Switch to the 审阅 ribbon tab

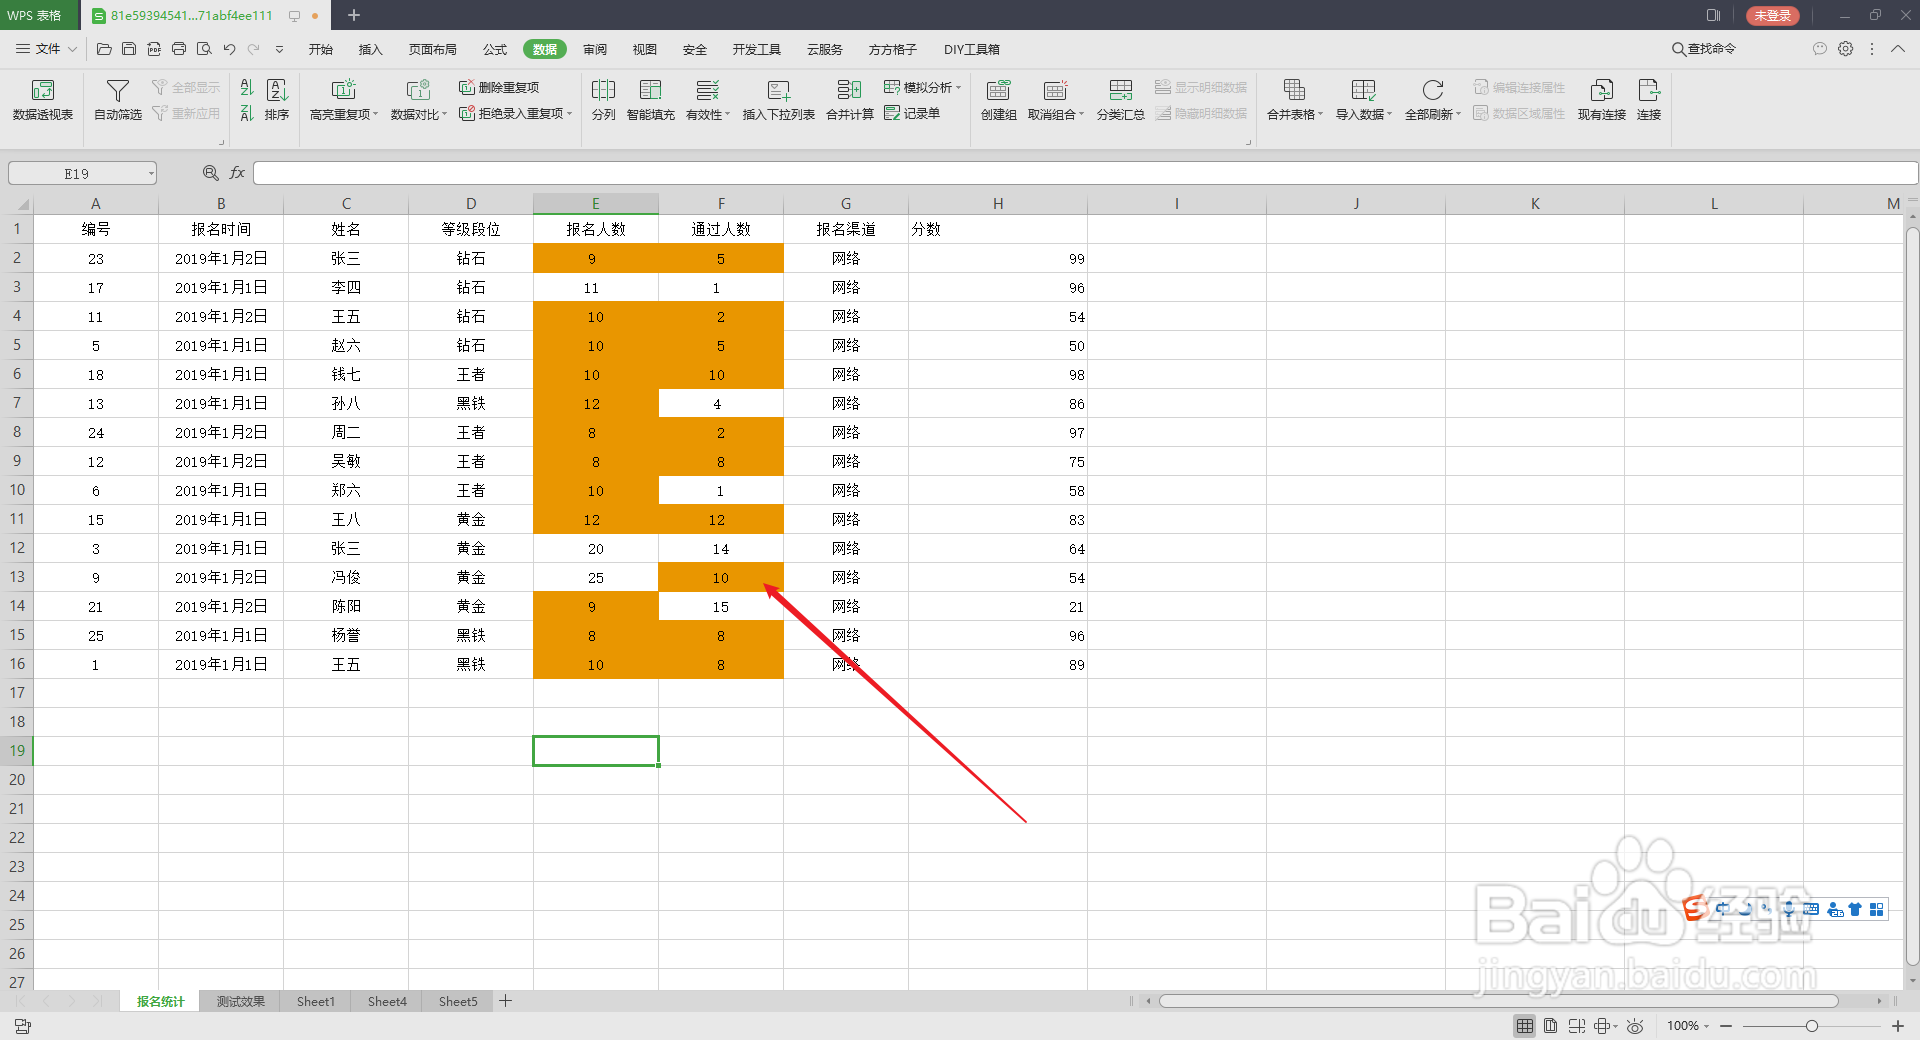595,49
